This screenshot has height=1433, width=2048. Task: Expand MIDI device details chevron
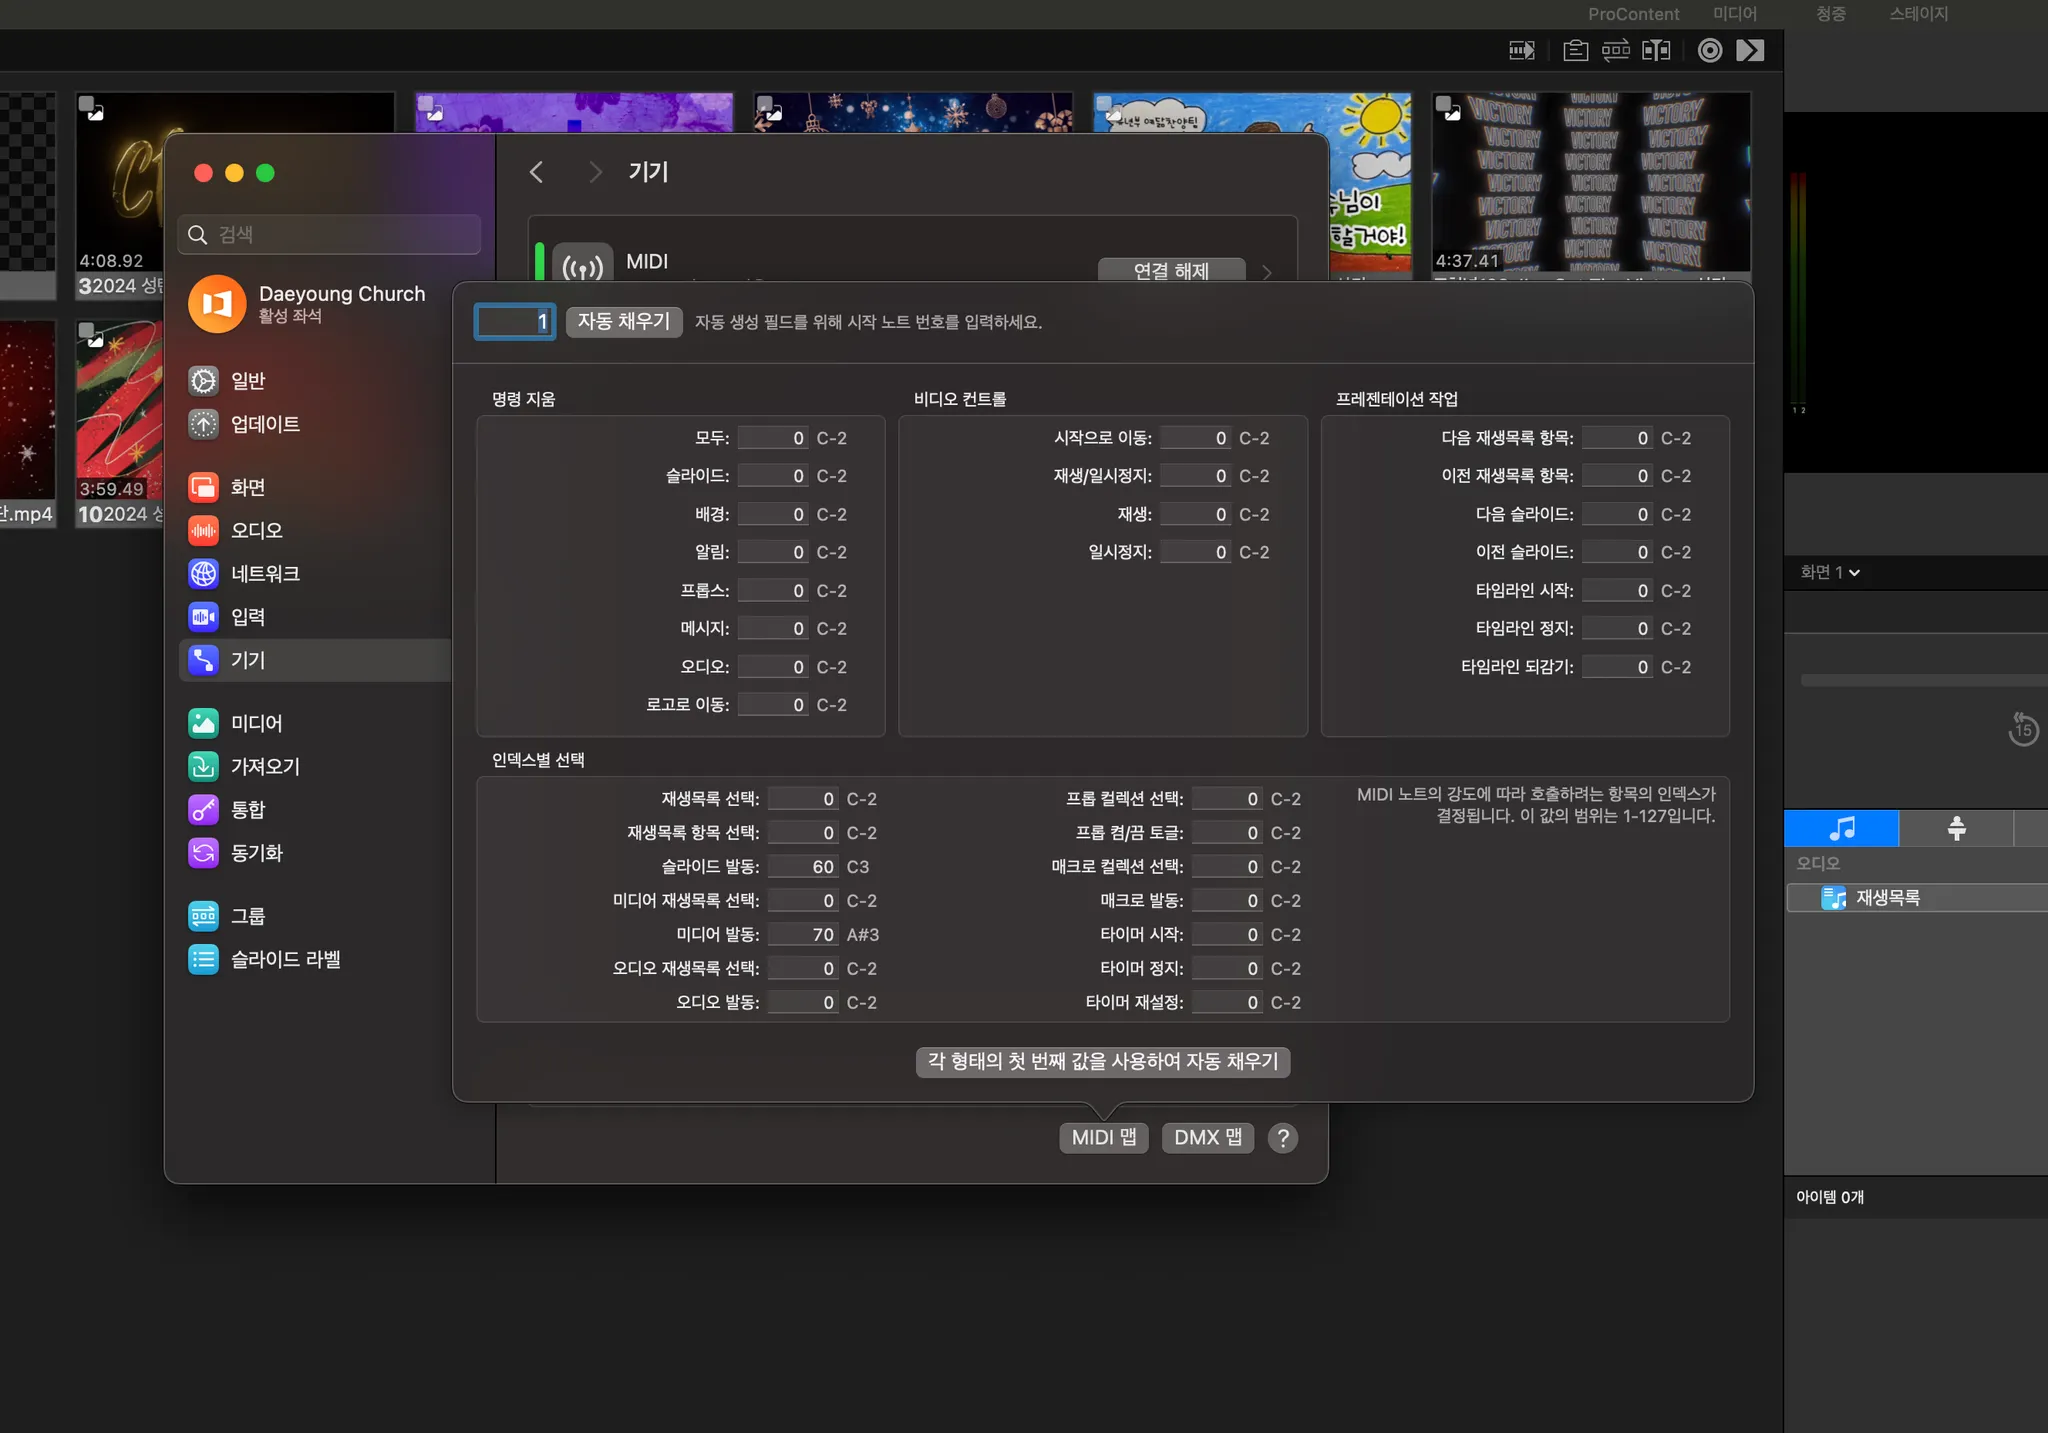[x=1268, y=271]
